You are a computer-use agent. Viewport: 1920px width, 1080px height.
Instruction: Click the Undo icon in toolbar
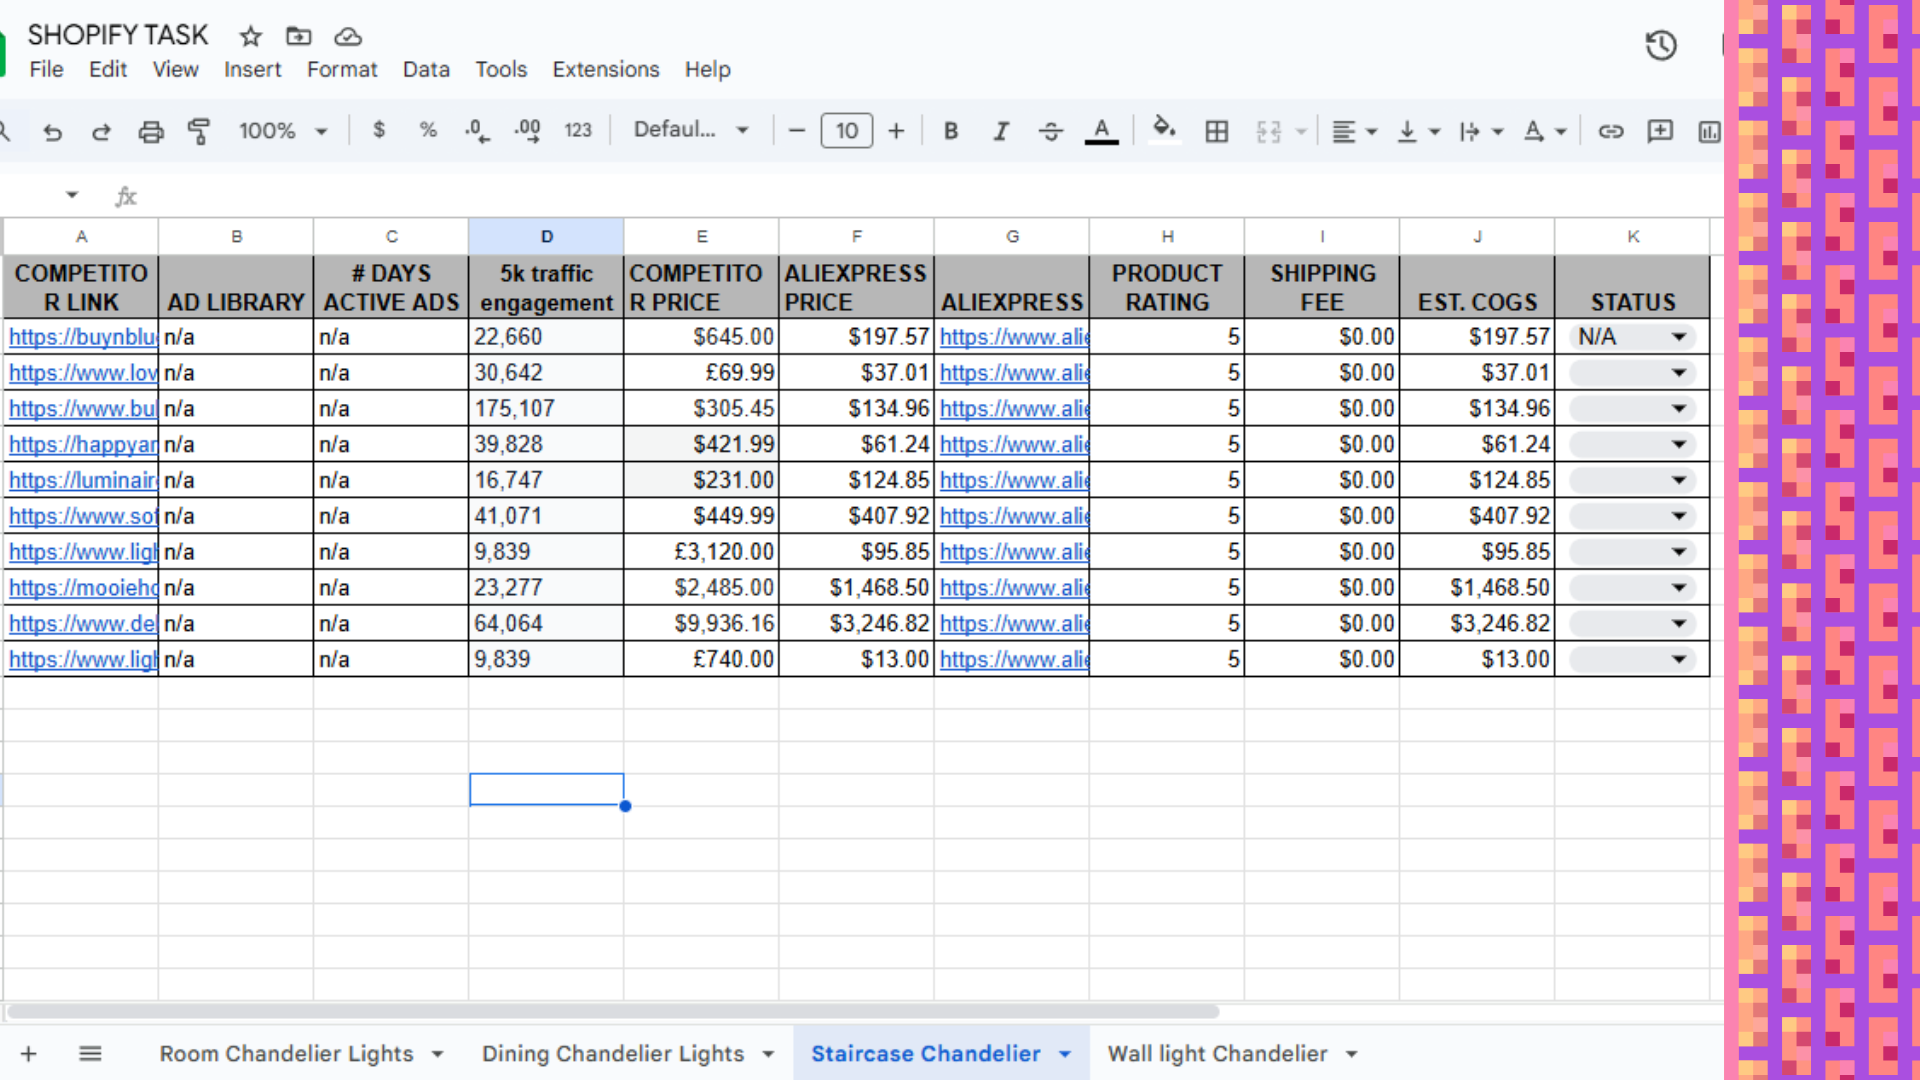click(52, 131)
